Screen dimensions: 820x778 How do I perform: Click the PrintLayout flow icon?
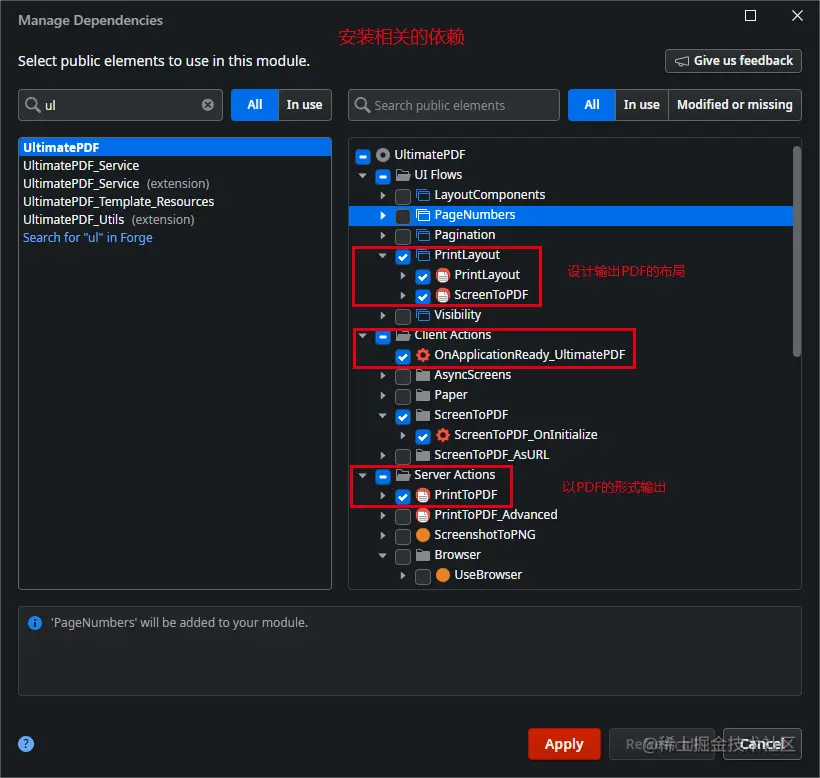(x=423, y=255)
